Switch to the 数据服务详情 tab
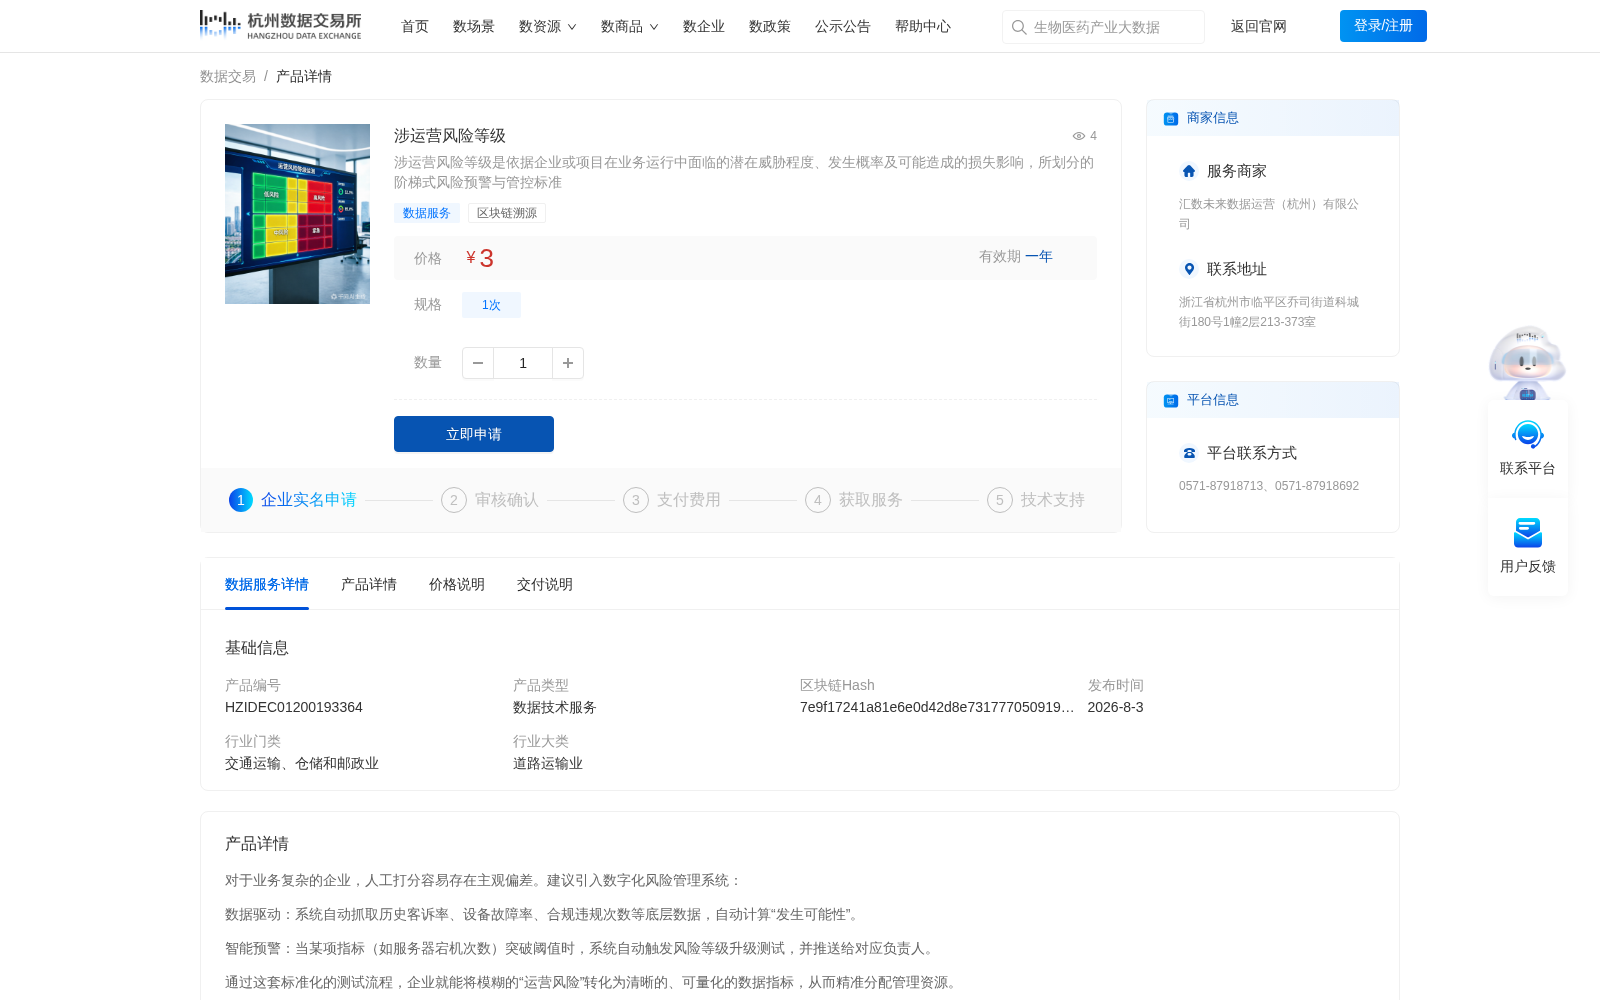Image resolution: width=1600 pixels, height=1000 pixels. (x=267, y=584)
